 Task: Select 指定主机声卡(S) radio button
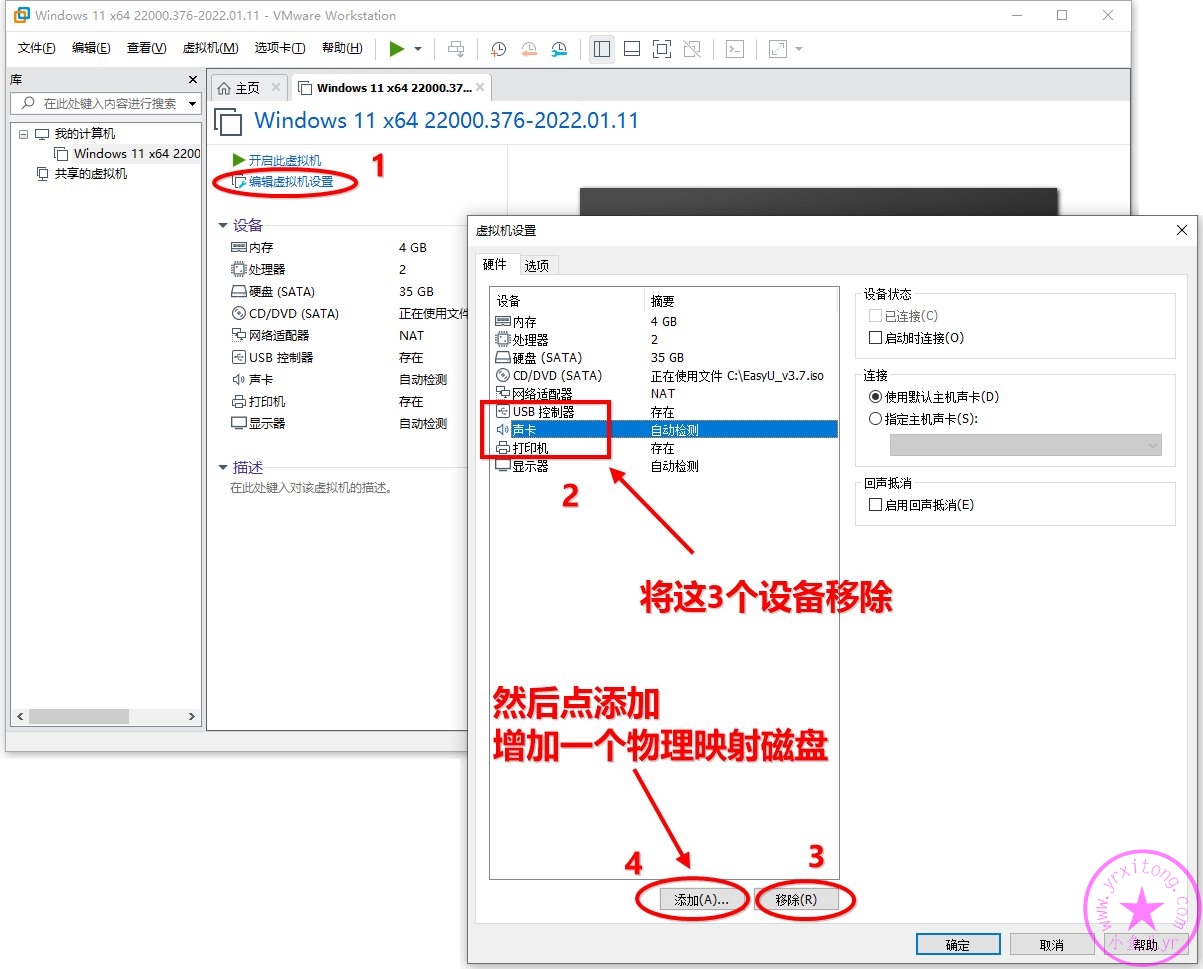[876, 419]
